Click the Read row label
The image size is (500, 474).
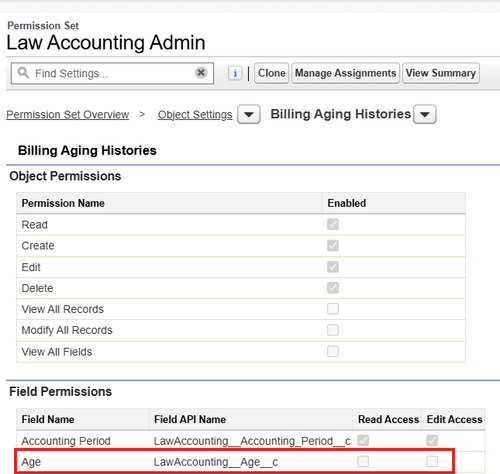click(x=35, y=225)
